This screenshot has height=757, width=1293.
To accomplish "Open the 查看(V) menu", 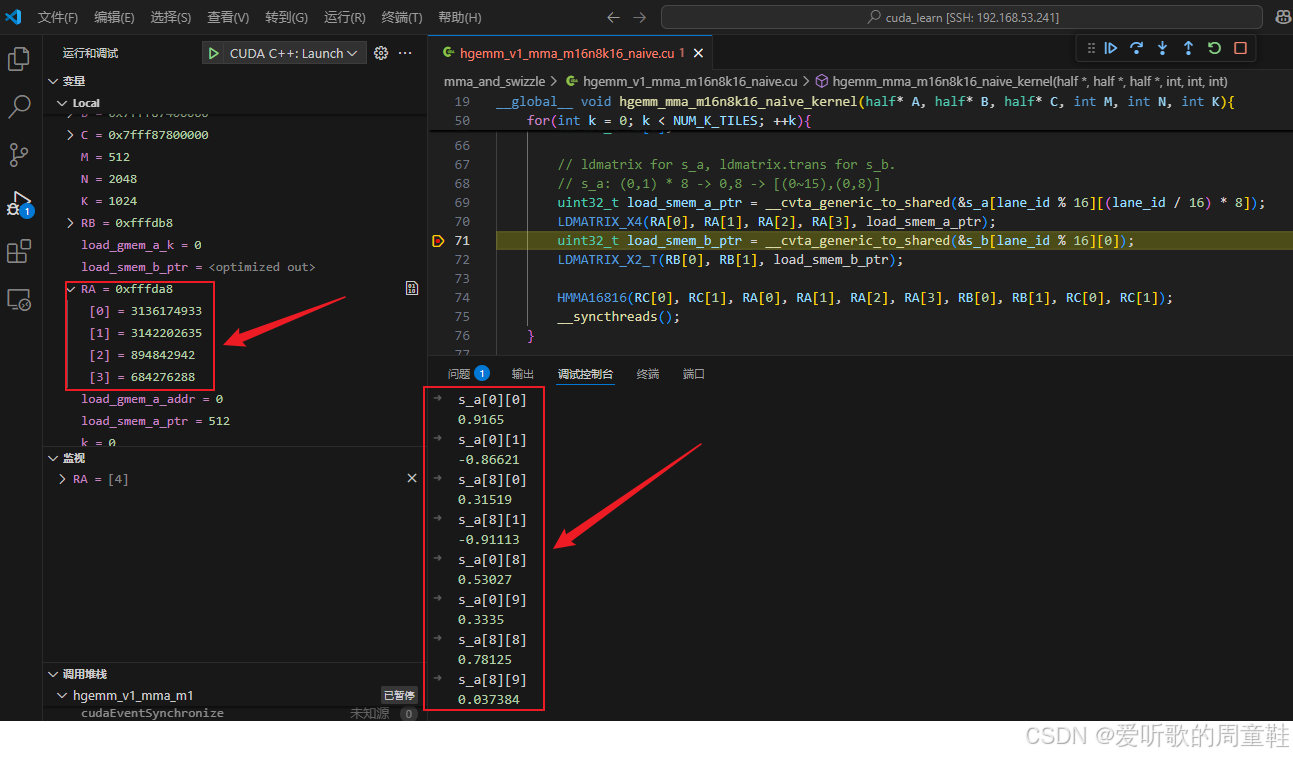I will 228,17.
